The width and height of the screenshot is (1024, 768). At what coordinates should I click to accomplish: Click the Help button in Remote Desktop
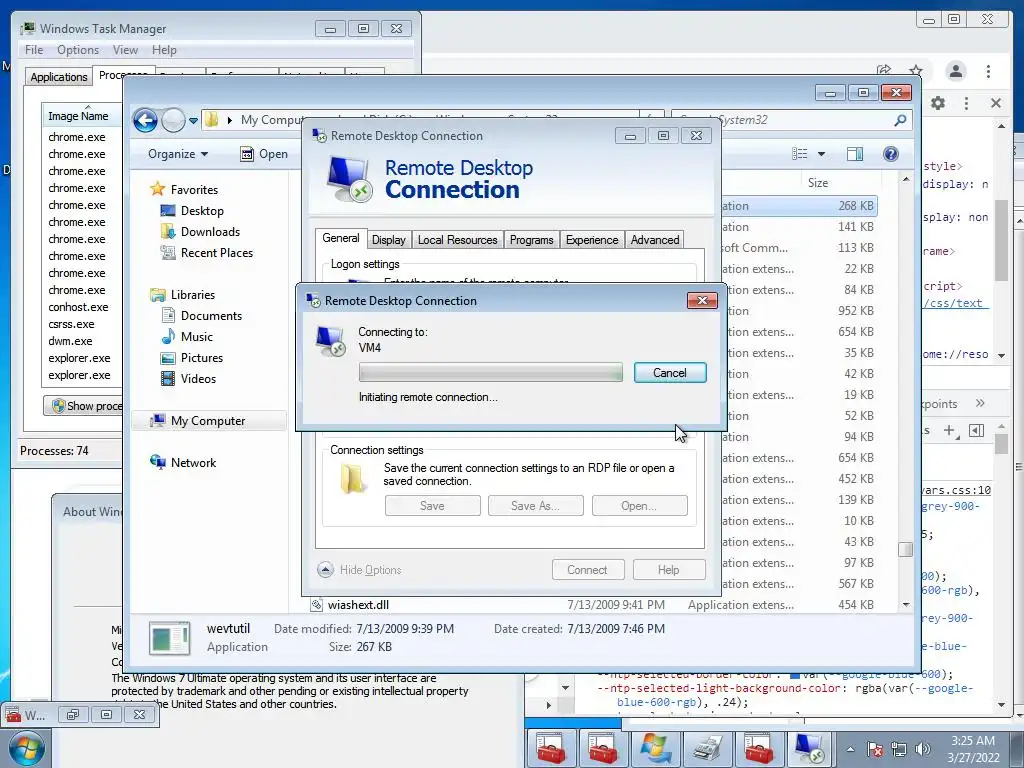click(x=669, y=569)
